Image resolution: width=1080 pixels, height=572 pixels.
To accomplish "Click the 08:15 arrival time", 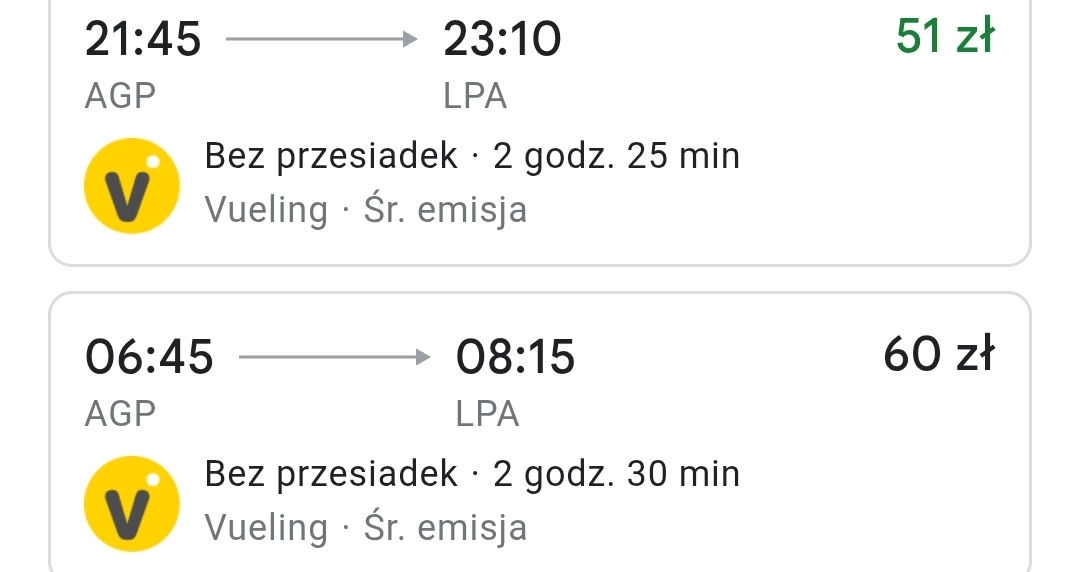I will 515,357.
